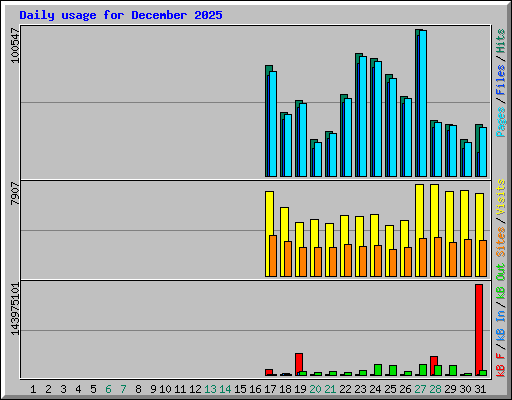Click green weekend day 13 label

pos(210,389)
